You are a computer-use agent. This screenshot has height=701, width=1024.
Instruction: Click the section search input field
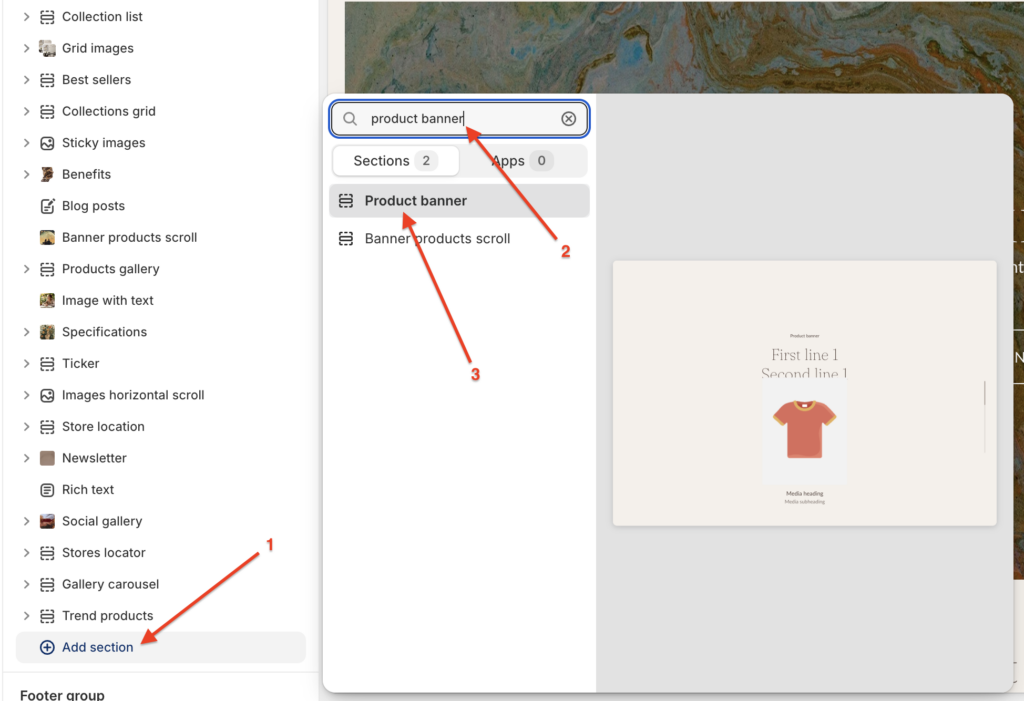click(x=460, y=119)
